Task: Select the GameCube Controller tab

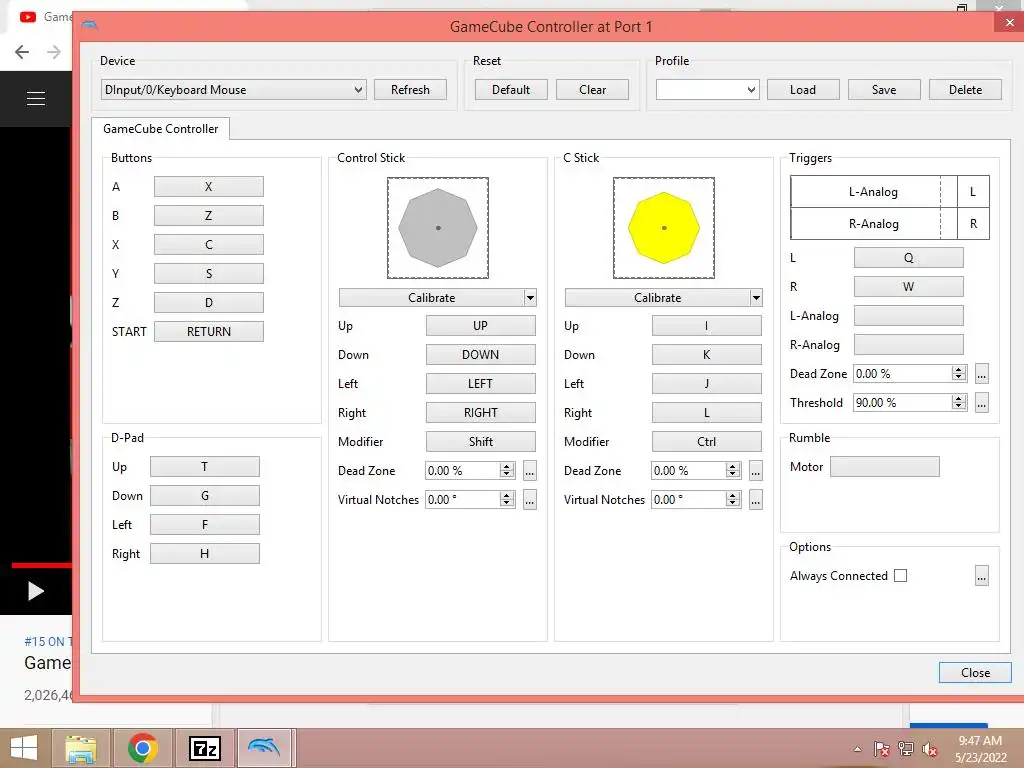Action: [161, 129]
